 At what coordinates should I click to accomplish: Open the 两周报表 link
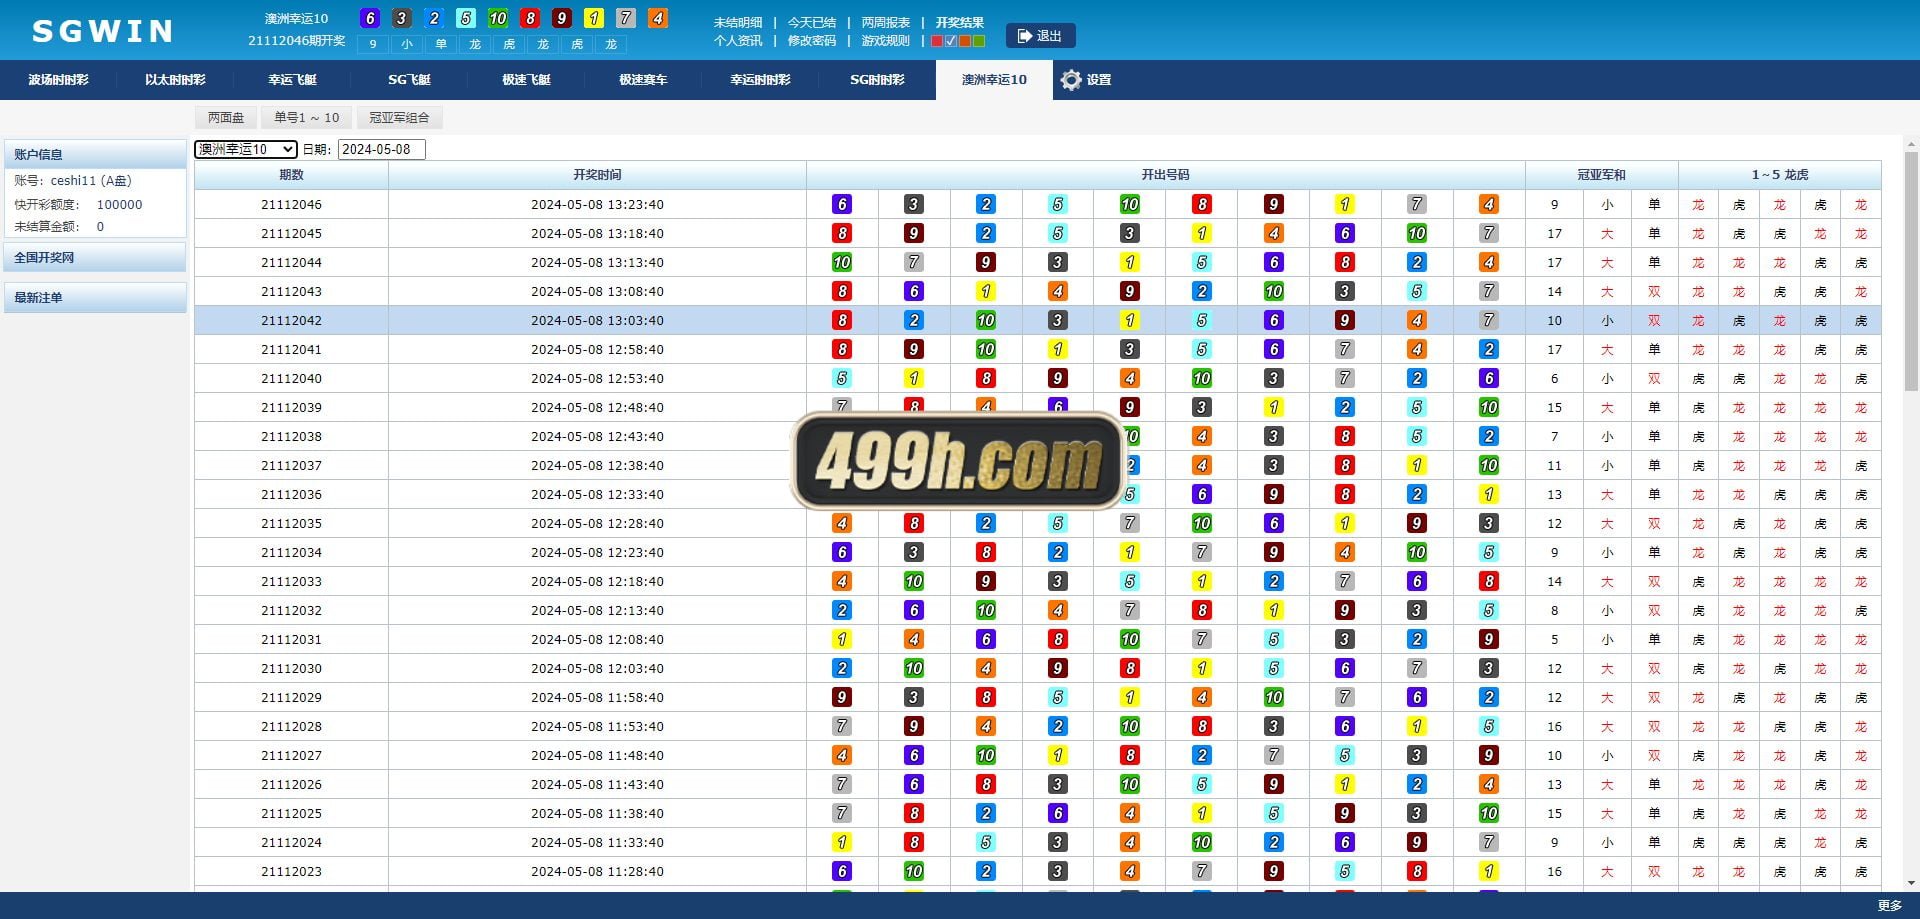pyautogui.click(x=886, y=22)
